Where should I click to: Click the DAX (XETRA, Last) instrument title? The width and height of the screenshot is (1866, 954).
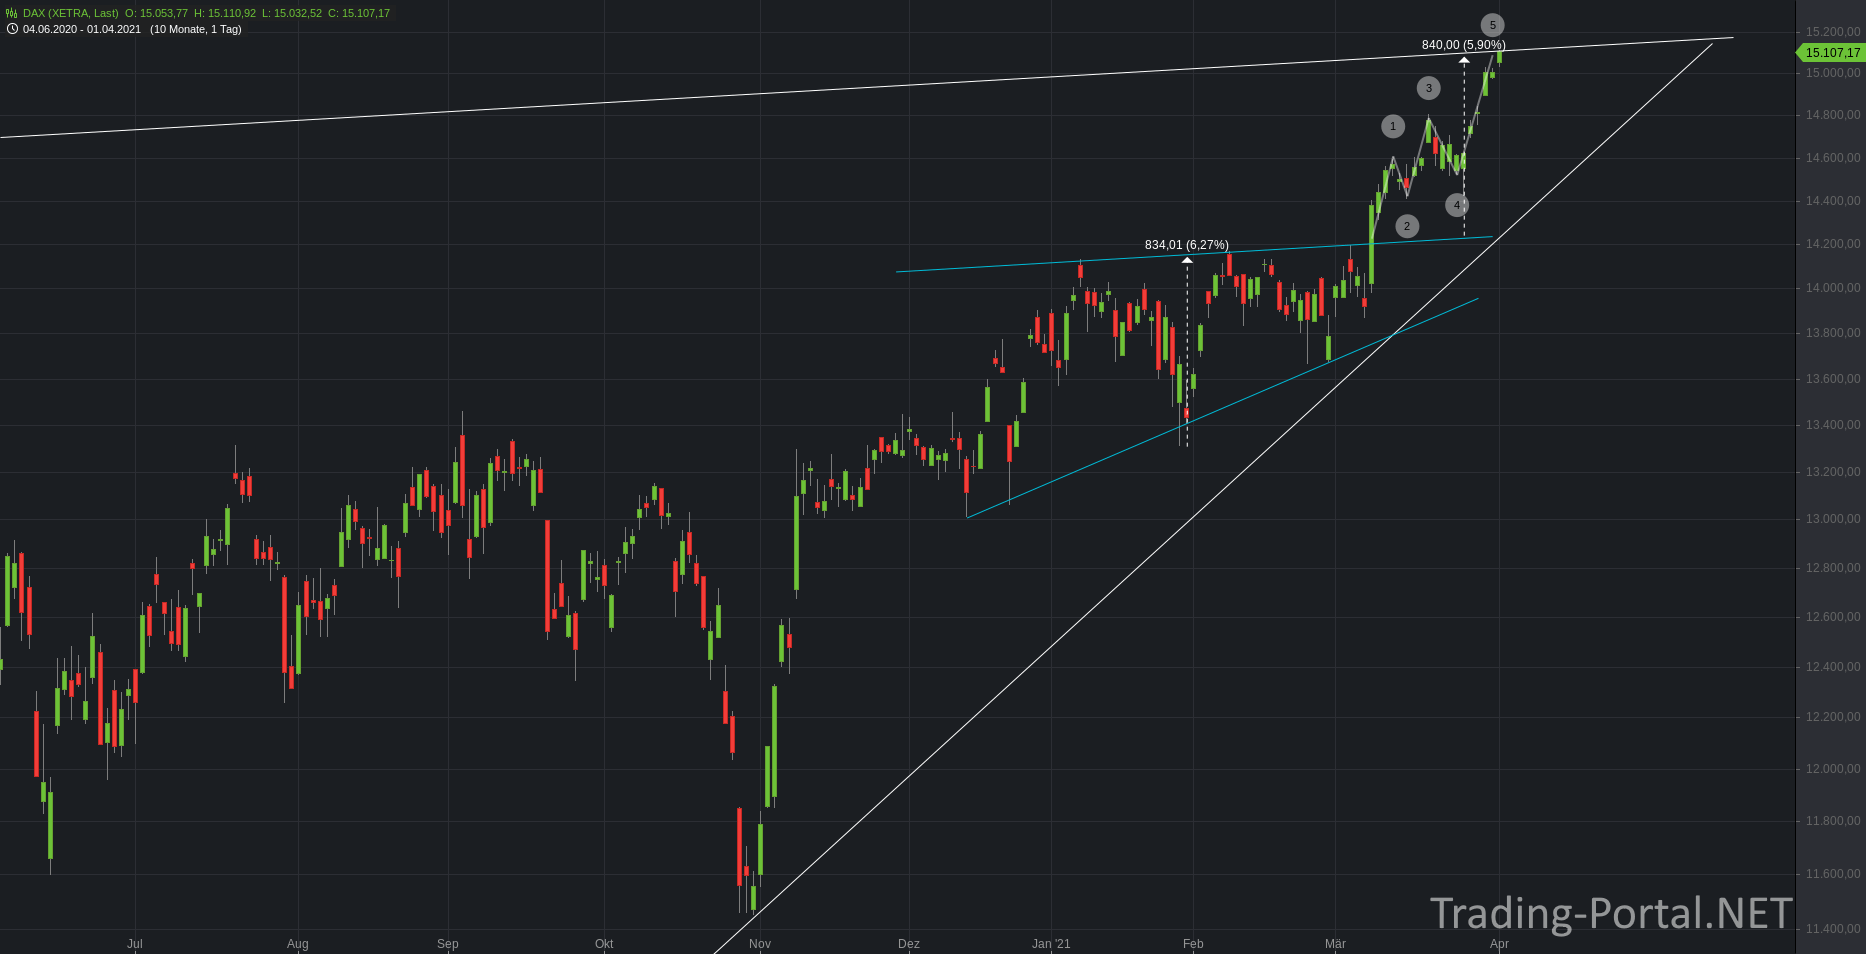(x=70, y=13)
